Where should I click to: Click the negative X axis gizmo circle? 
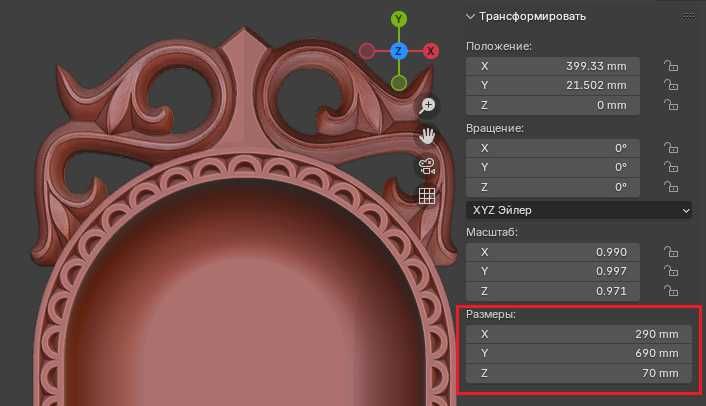click(x=367, y=51)
